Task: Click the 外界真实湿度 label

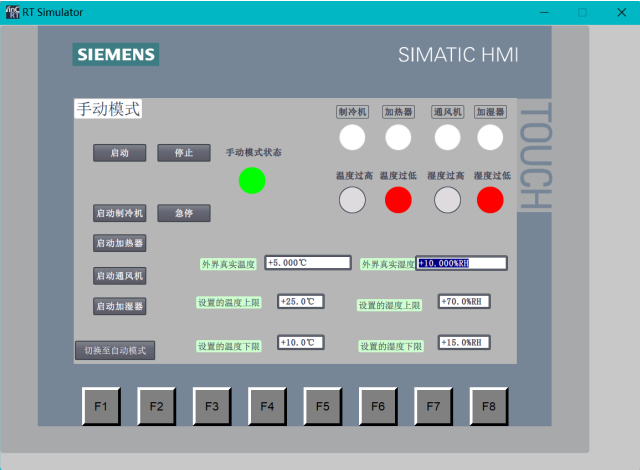Action: coord(388,264)
